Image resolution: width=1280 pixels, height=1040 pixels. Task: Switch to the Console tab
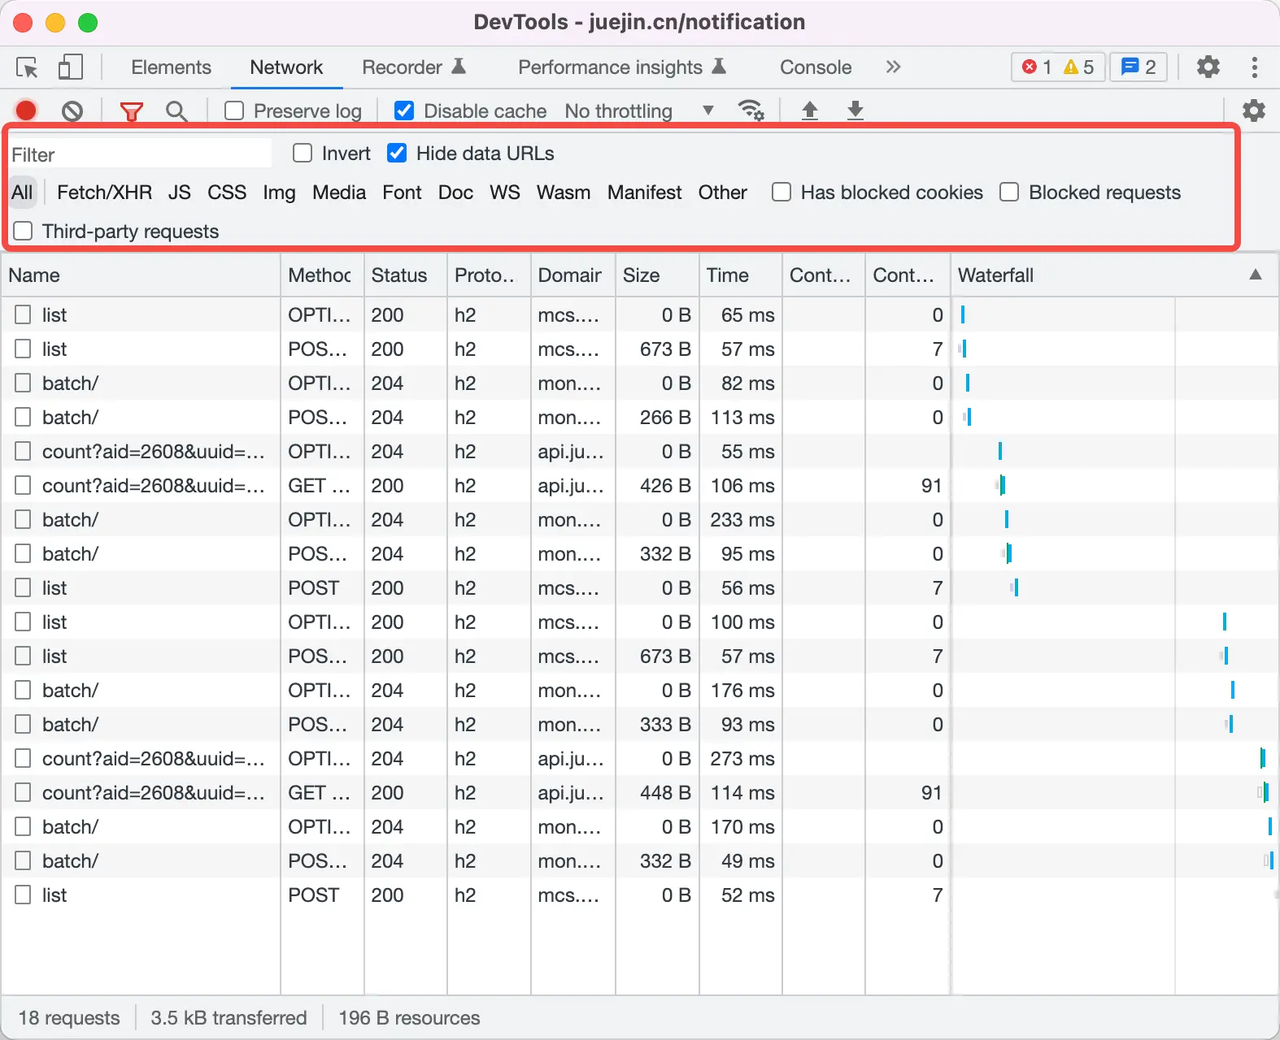pyautogui.click(x=815, y=67)
